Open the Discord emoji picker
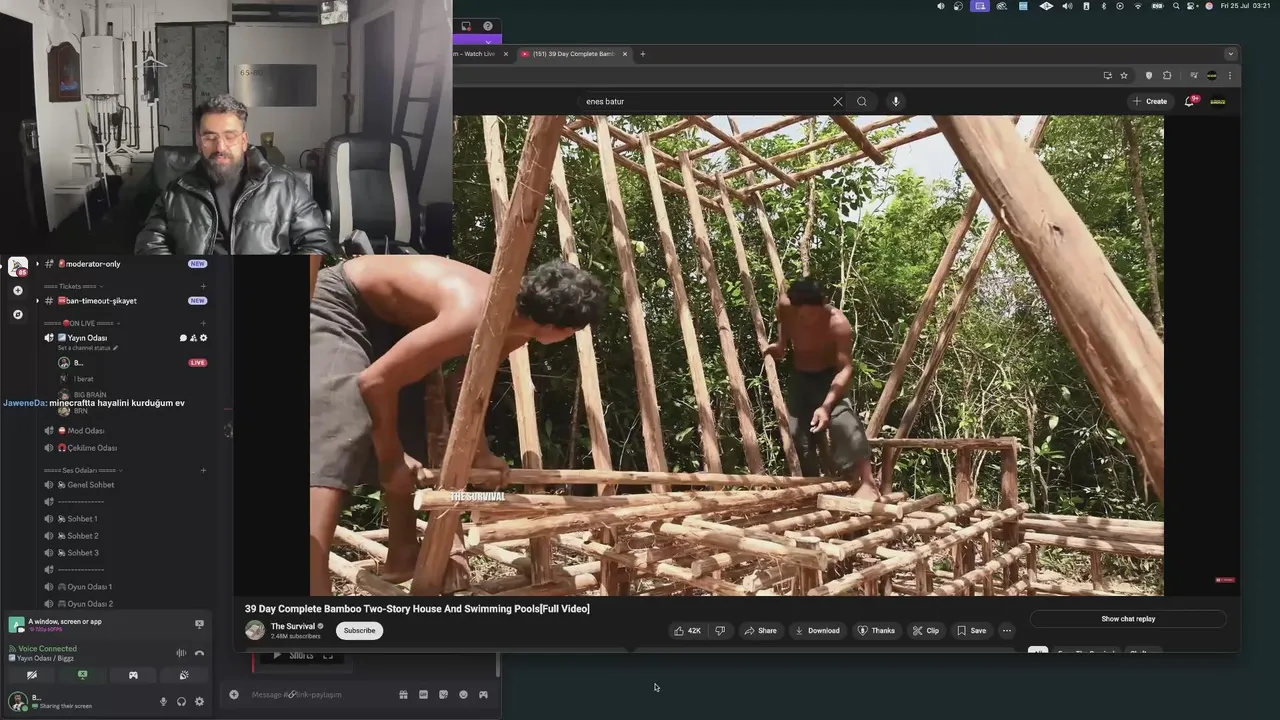Image resolution: width=1280 pixels, height=720 pixels. coord(463,695)
